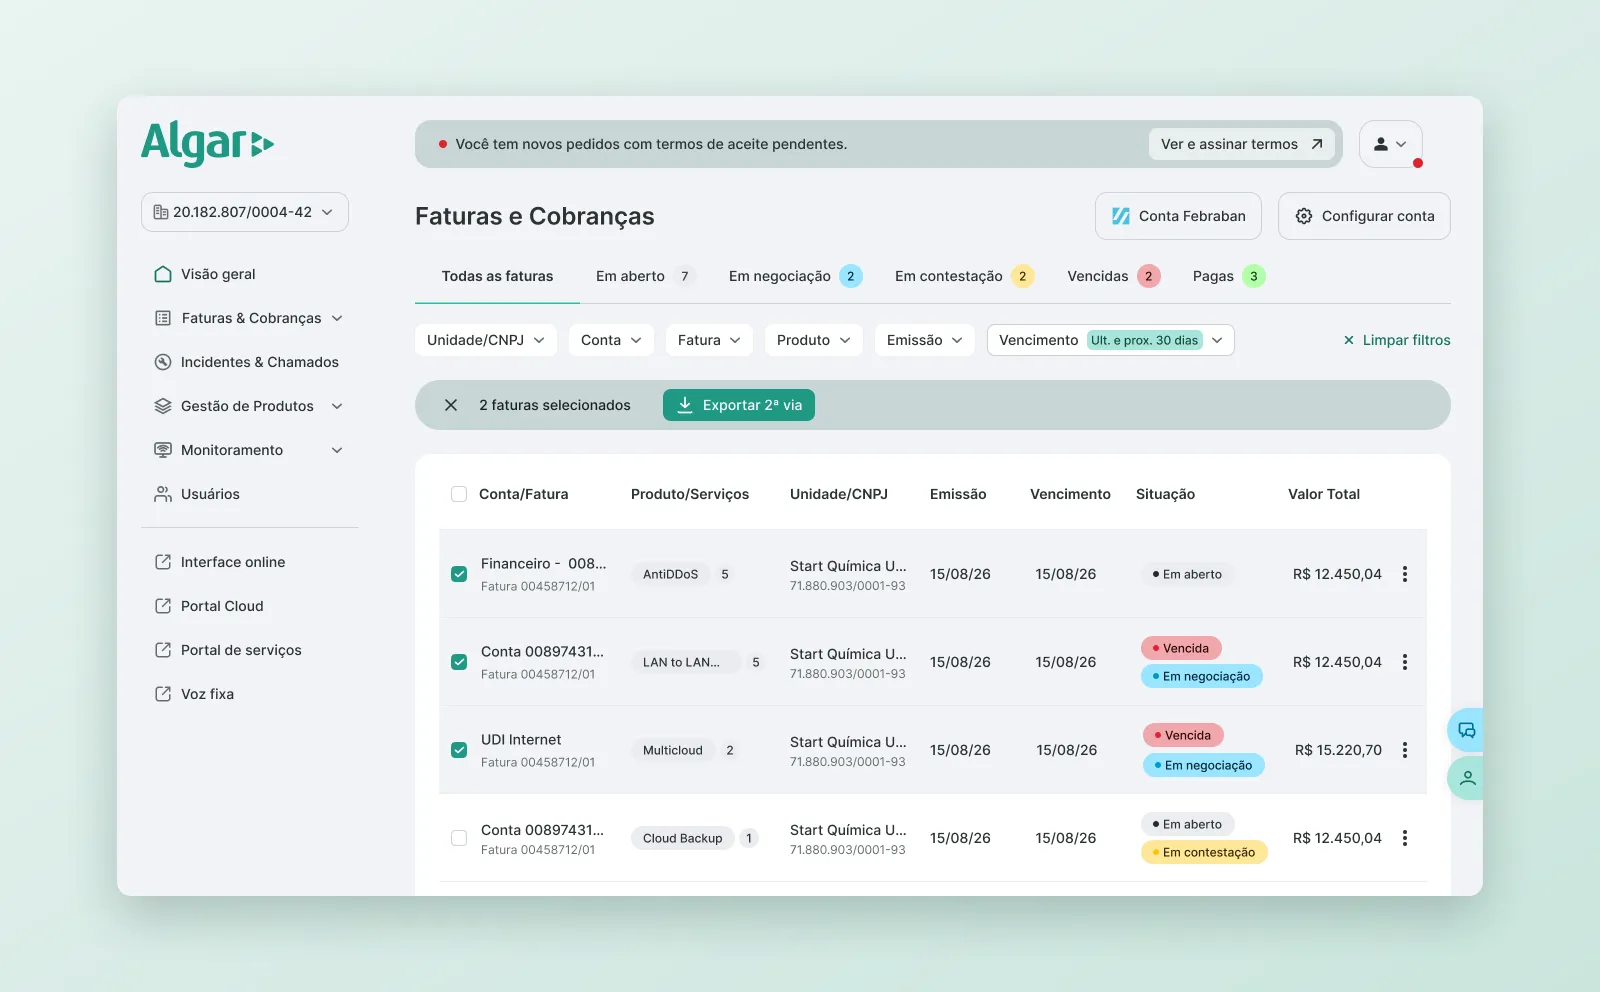
Task: Click Exportar 2ª via button
Action: click(739, 405)
